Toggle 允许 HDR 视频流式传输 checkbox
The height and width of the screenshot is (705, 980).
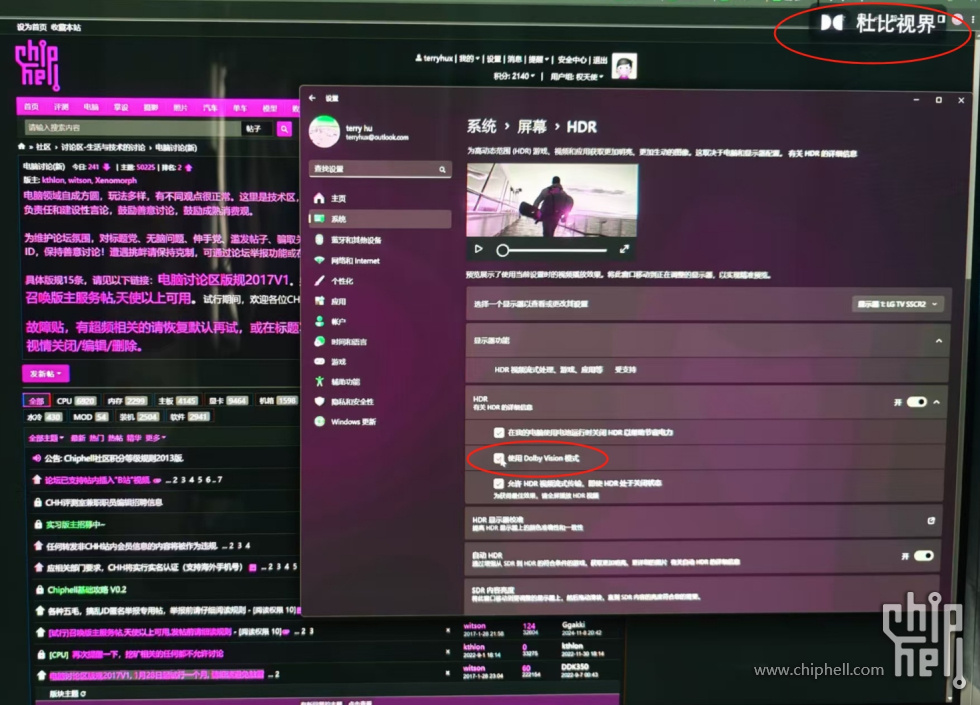pos(498,483)
